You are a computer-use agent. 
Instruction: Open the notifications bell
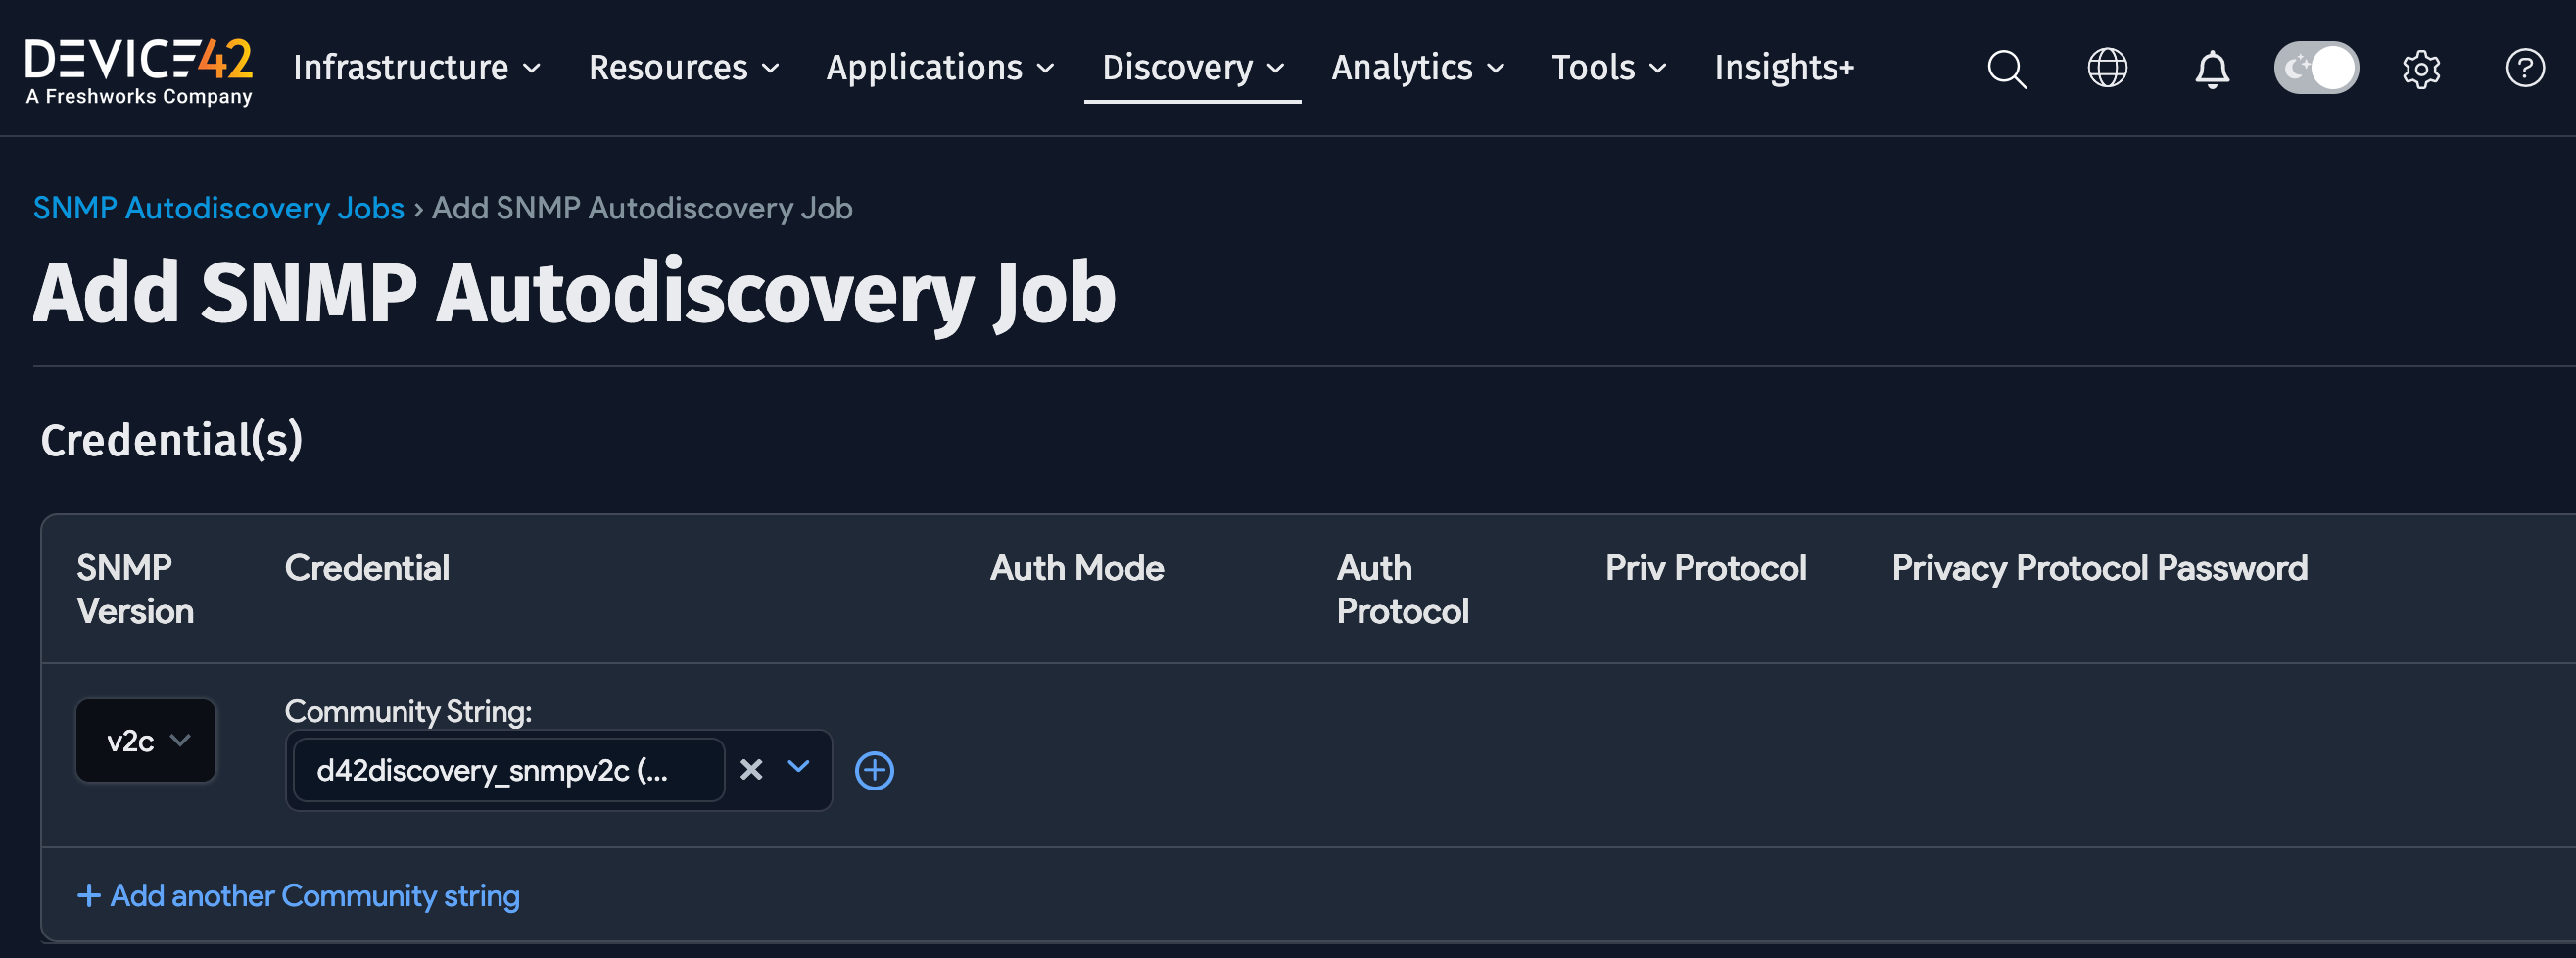click(x=2212, y=68)
